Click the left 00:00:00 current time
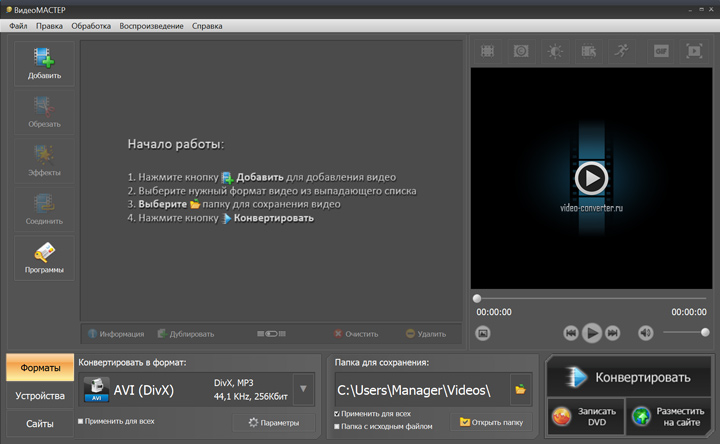Viewport: 720px width, 444px height. click(x=494, y=312)
